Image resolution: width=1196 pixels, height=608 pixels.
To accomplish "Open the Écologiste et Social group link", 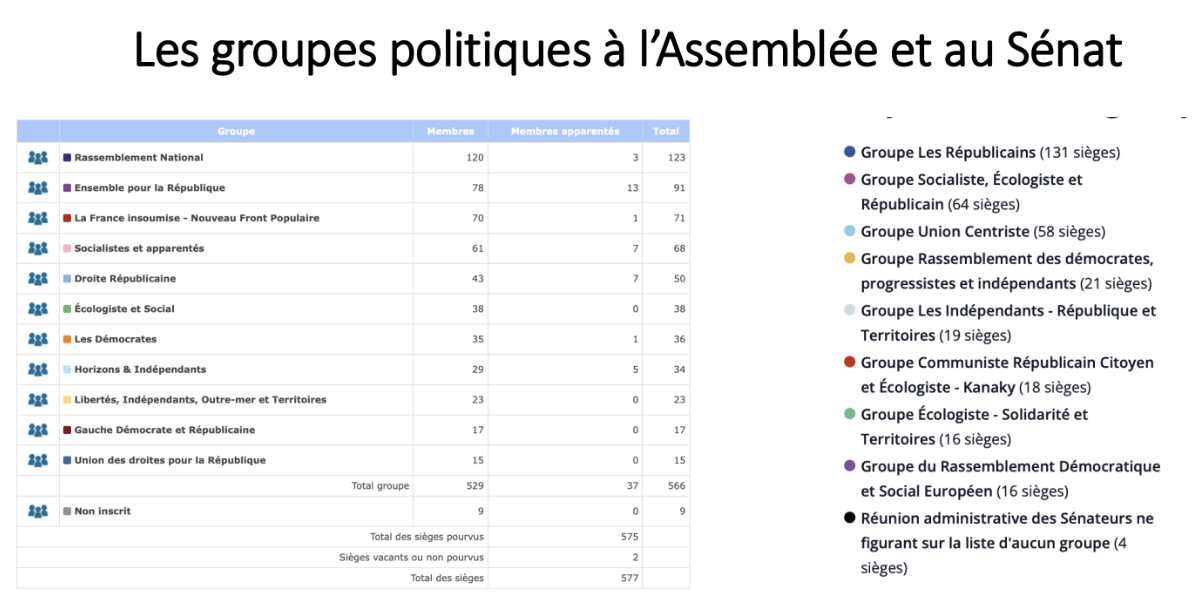I will (x=124, y=309).
